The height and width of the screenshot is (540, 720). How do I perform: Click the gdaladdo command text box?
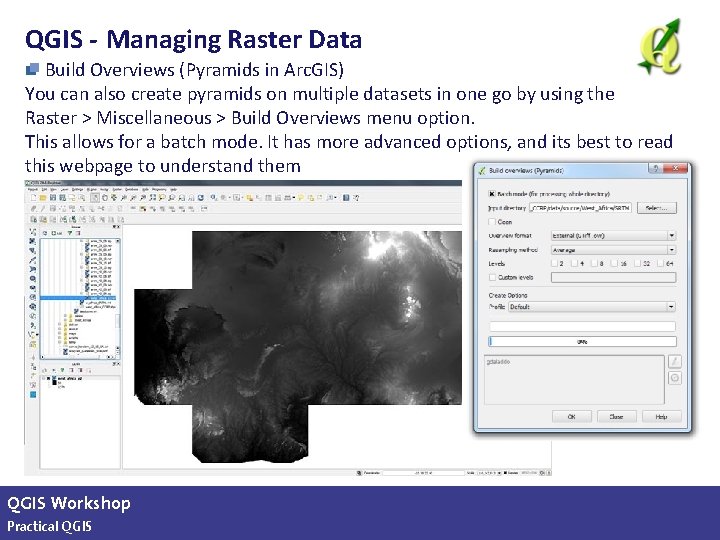coord(574,380)
